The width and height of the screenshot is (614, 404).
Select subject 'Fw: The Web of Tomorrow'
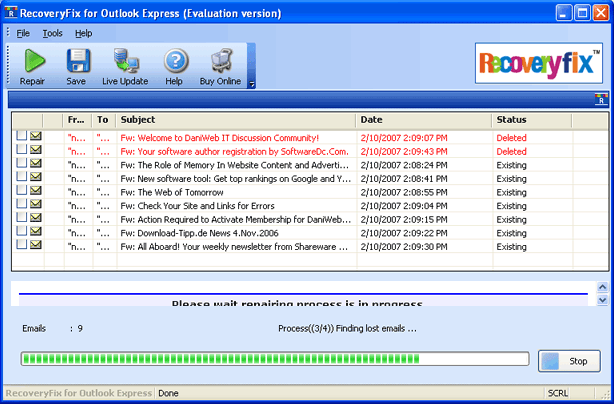pyautogui.click(x=172, y=193)
